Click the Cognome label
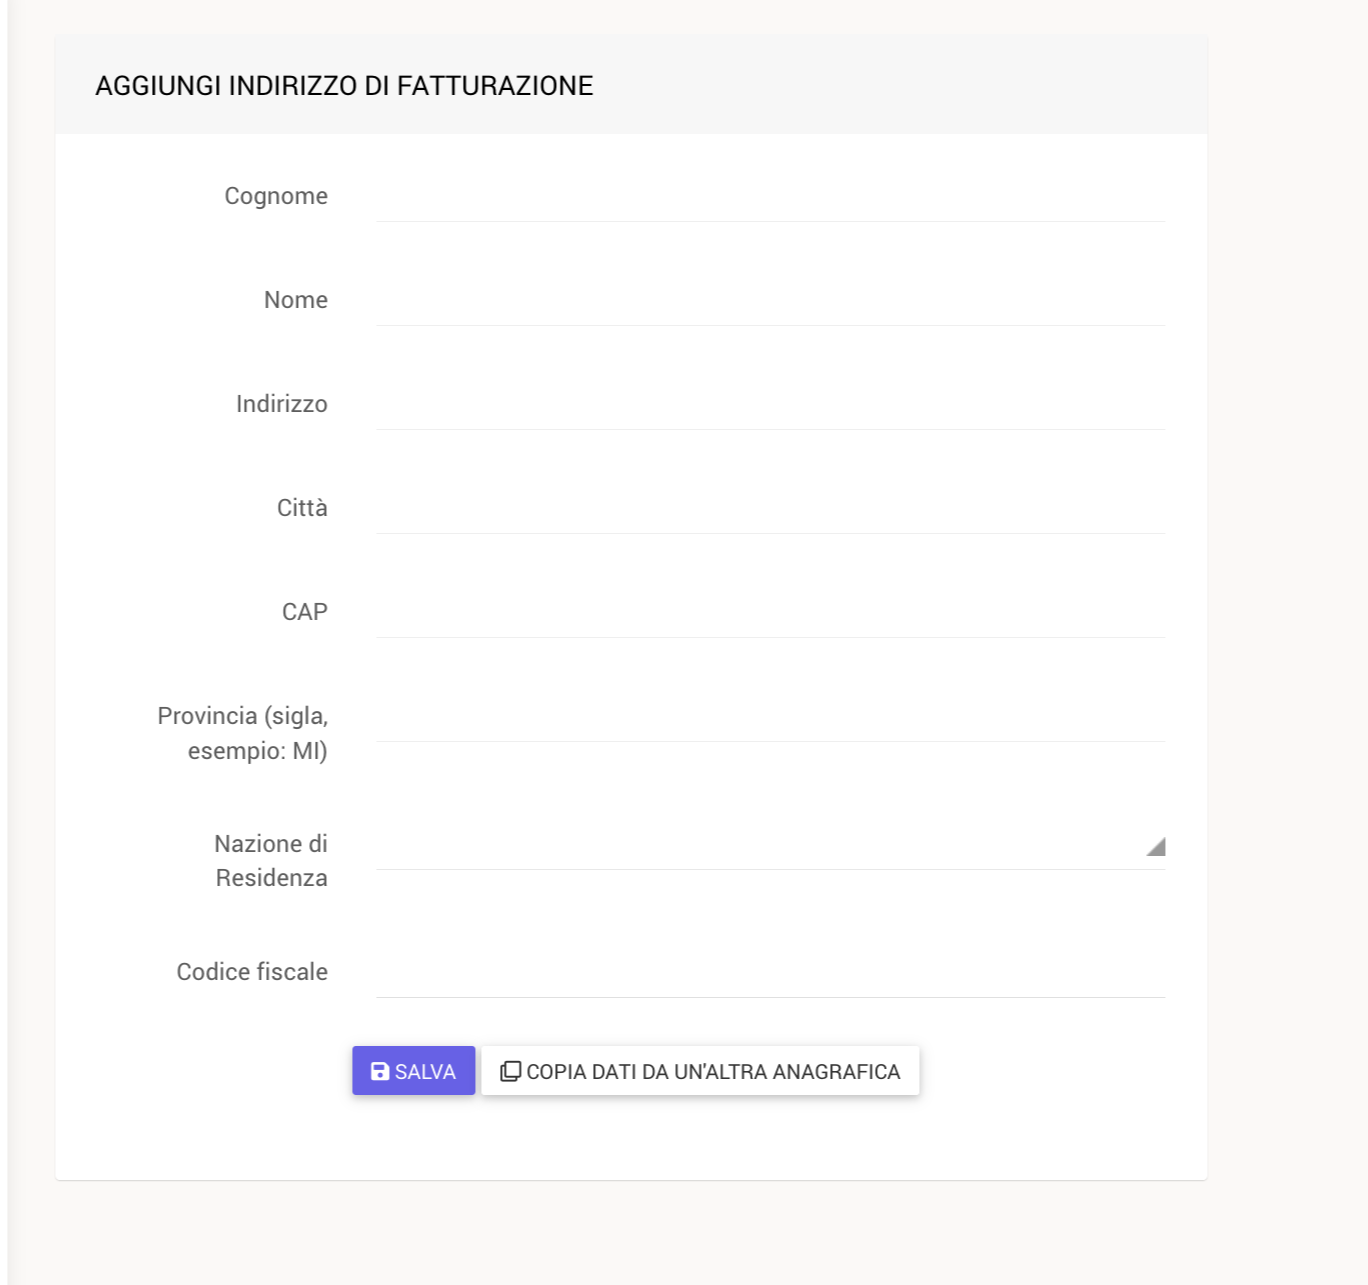This screenshot has width=1368, height=1285. click(276, 196)
